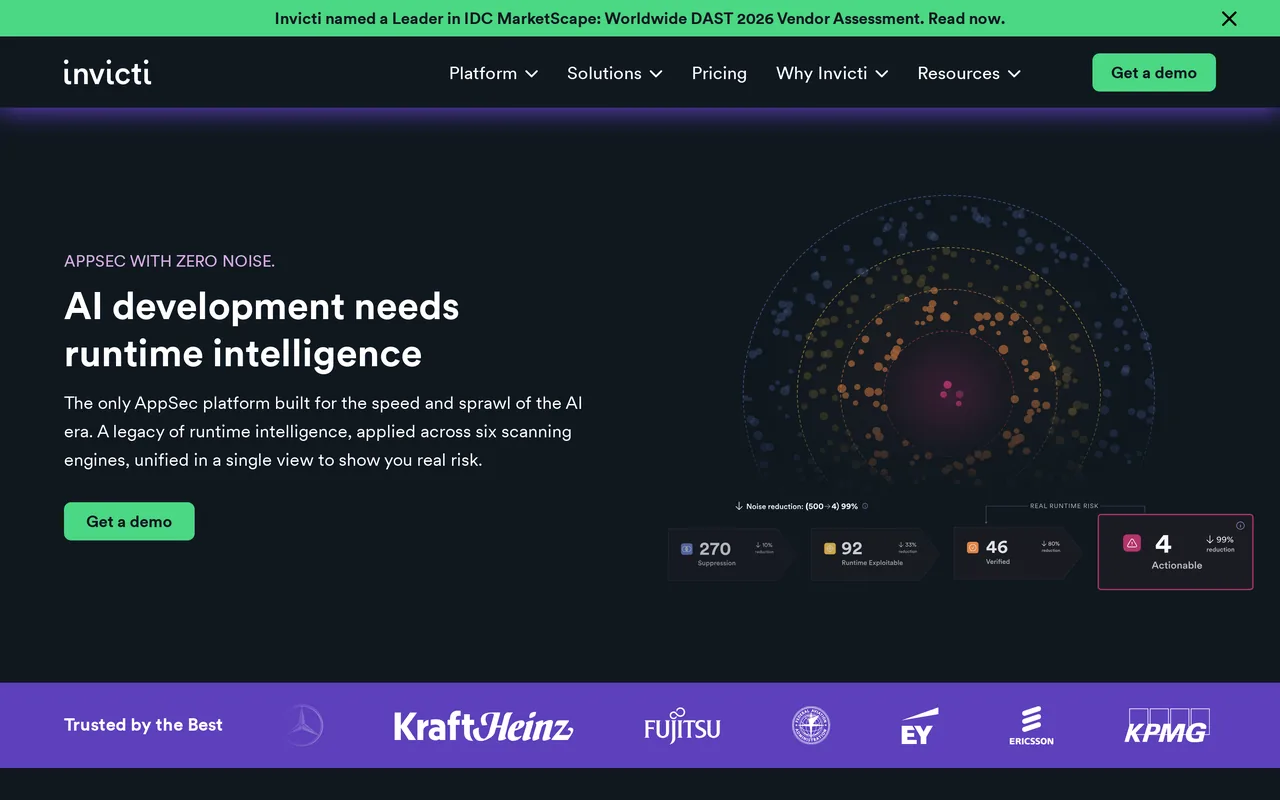Expand the Why Invicti chevron arrow
This screenshot has width=1280, height=800.
point(882,74)
